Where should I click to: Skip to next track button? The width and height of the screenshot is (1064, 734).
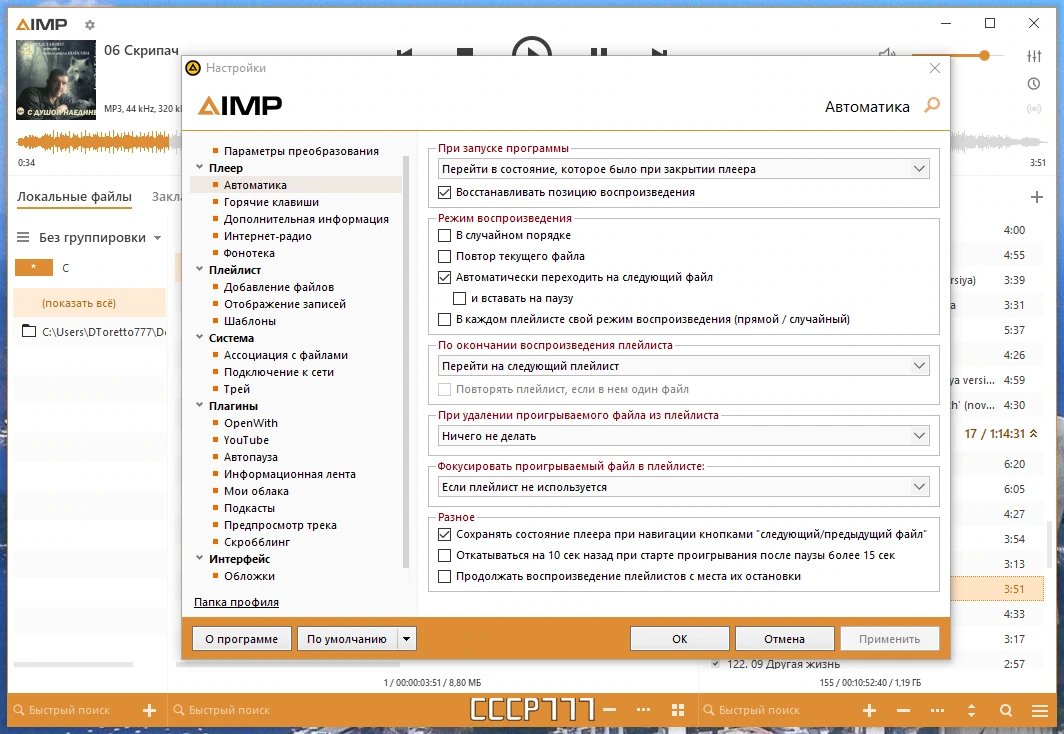click(659, 52)
